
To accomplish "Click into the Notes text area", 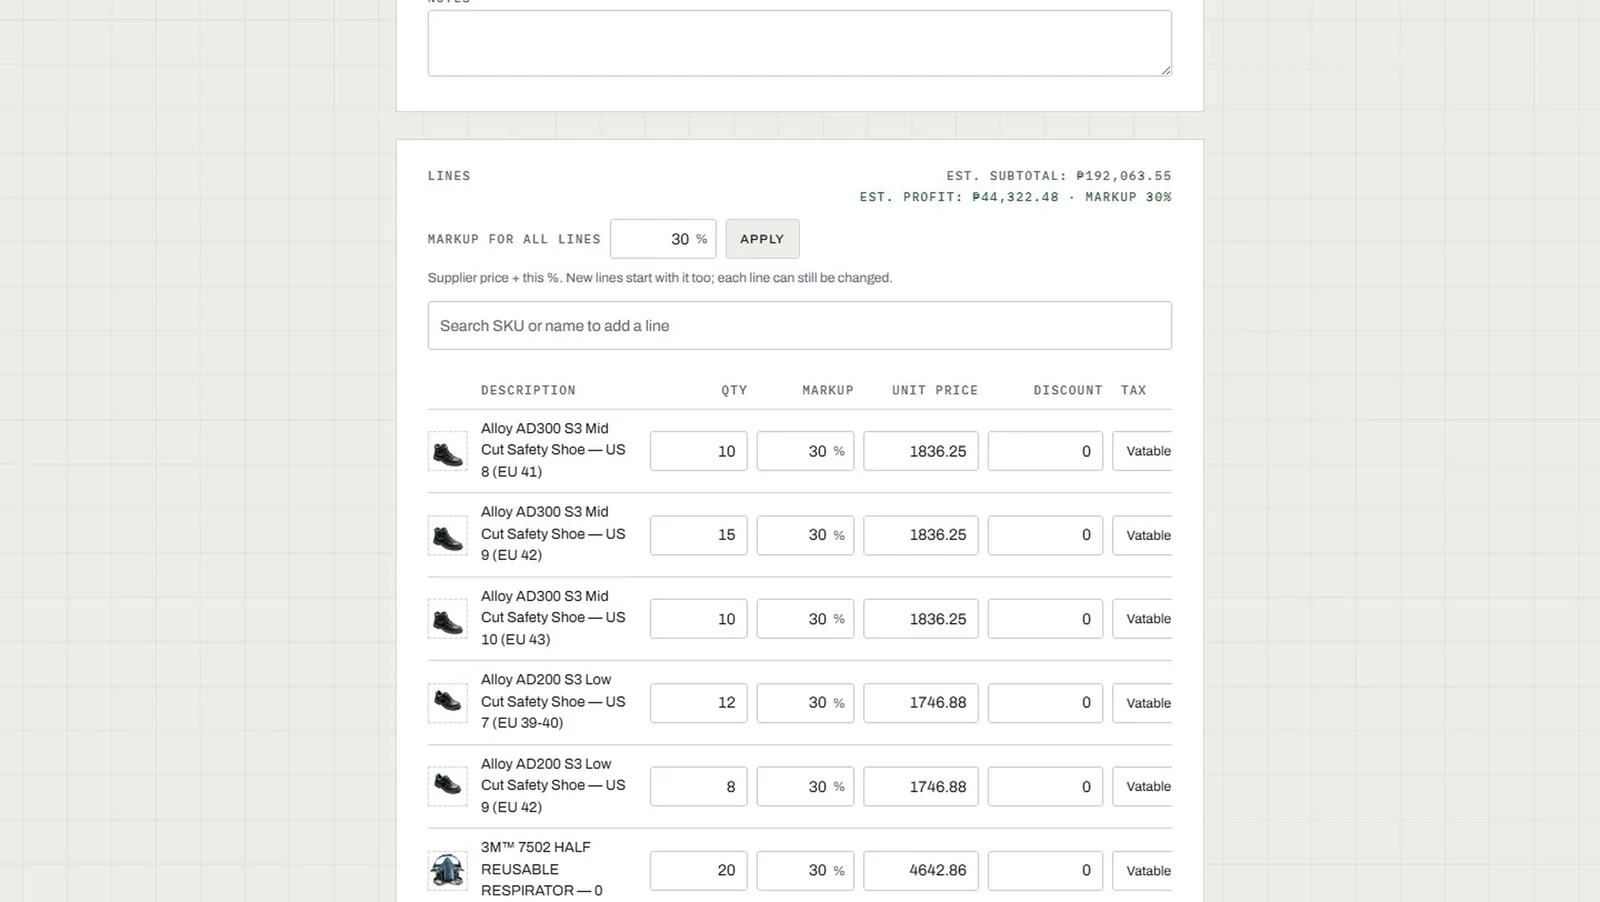I will pyautogui.click(x=800, y=43).
